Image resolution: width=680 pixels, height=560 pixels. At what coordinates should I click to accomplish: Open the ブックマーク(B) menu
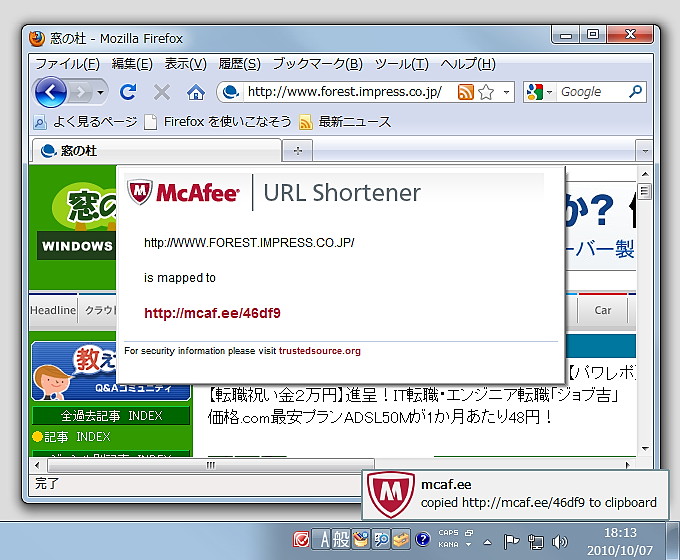(317, 64)
